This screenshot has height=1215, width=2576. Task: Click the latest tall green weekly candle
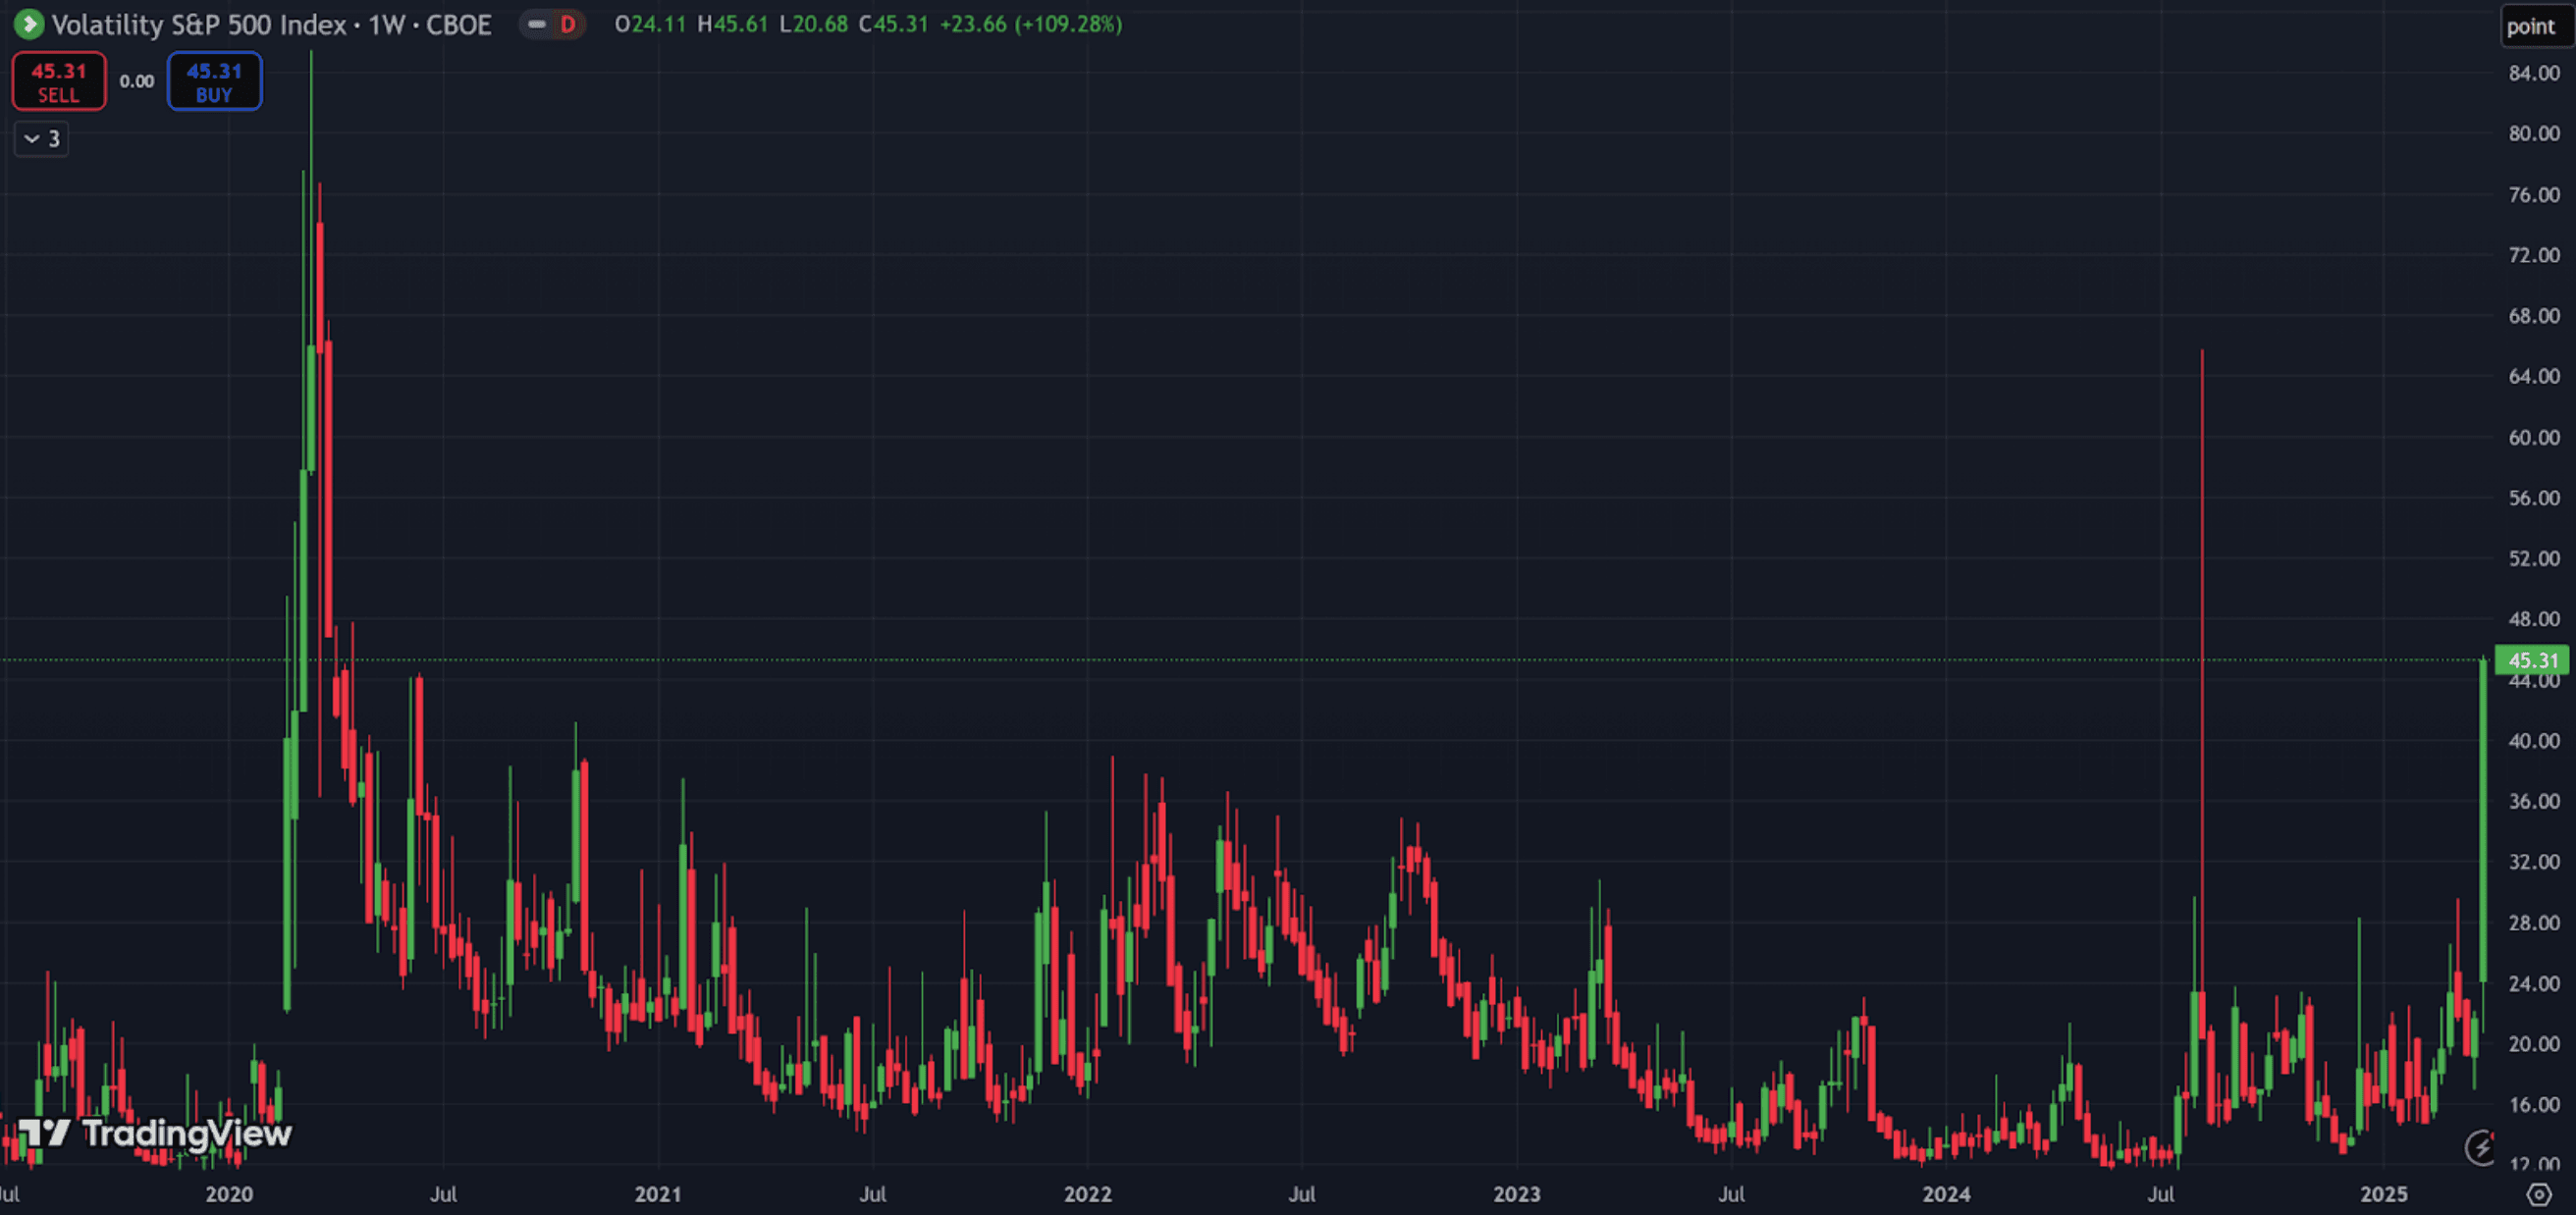(x=2483, y=820)
